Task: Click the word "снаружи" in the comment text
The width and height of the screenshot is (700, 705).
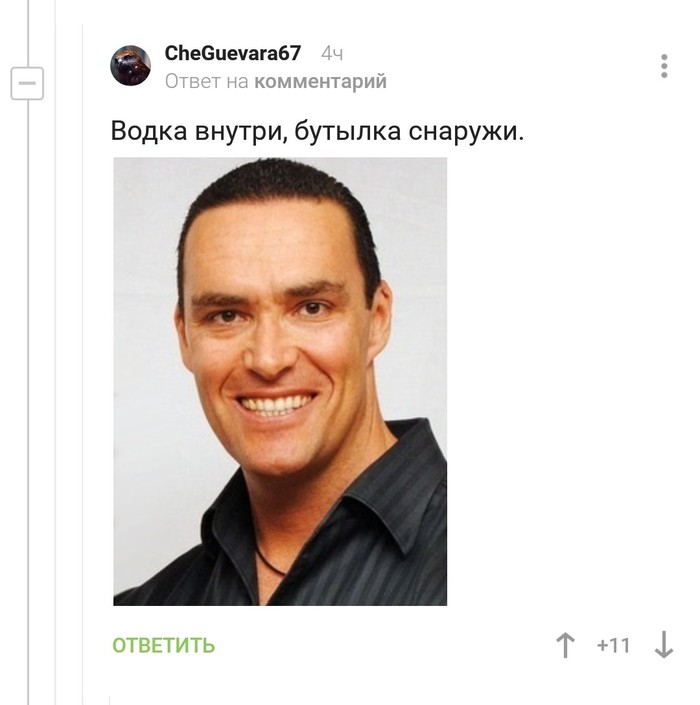Action: (x=466, y=132)
